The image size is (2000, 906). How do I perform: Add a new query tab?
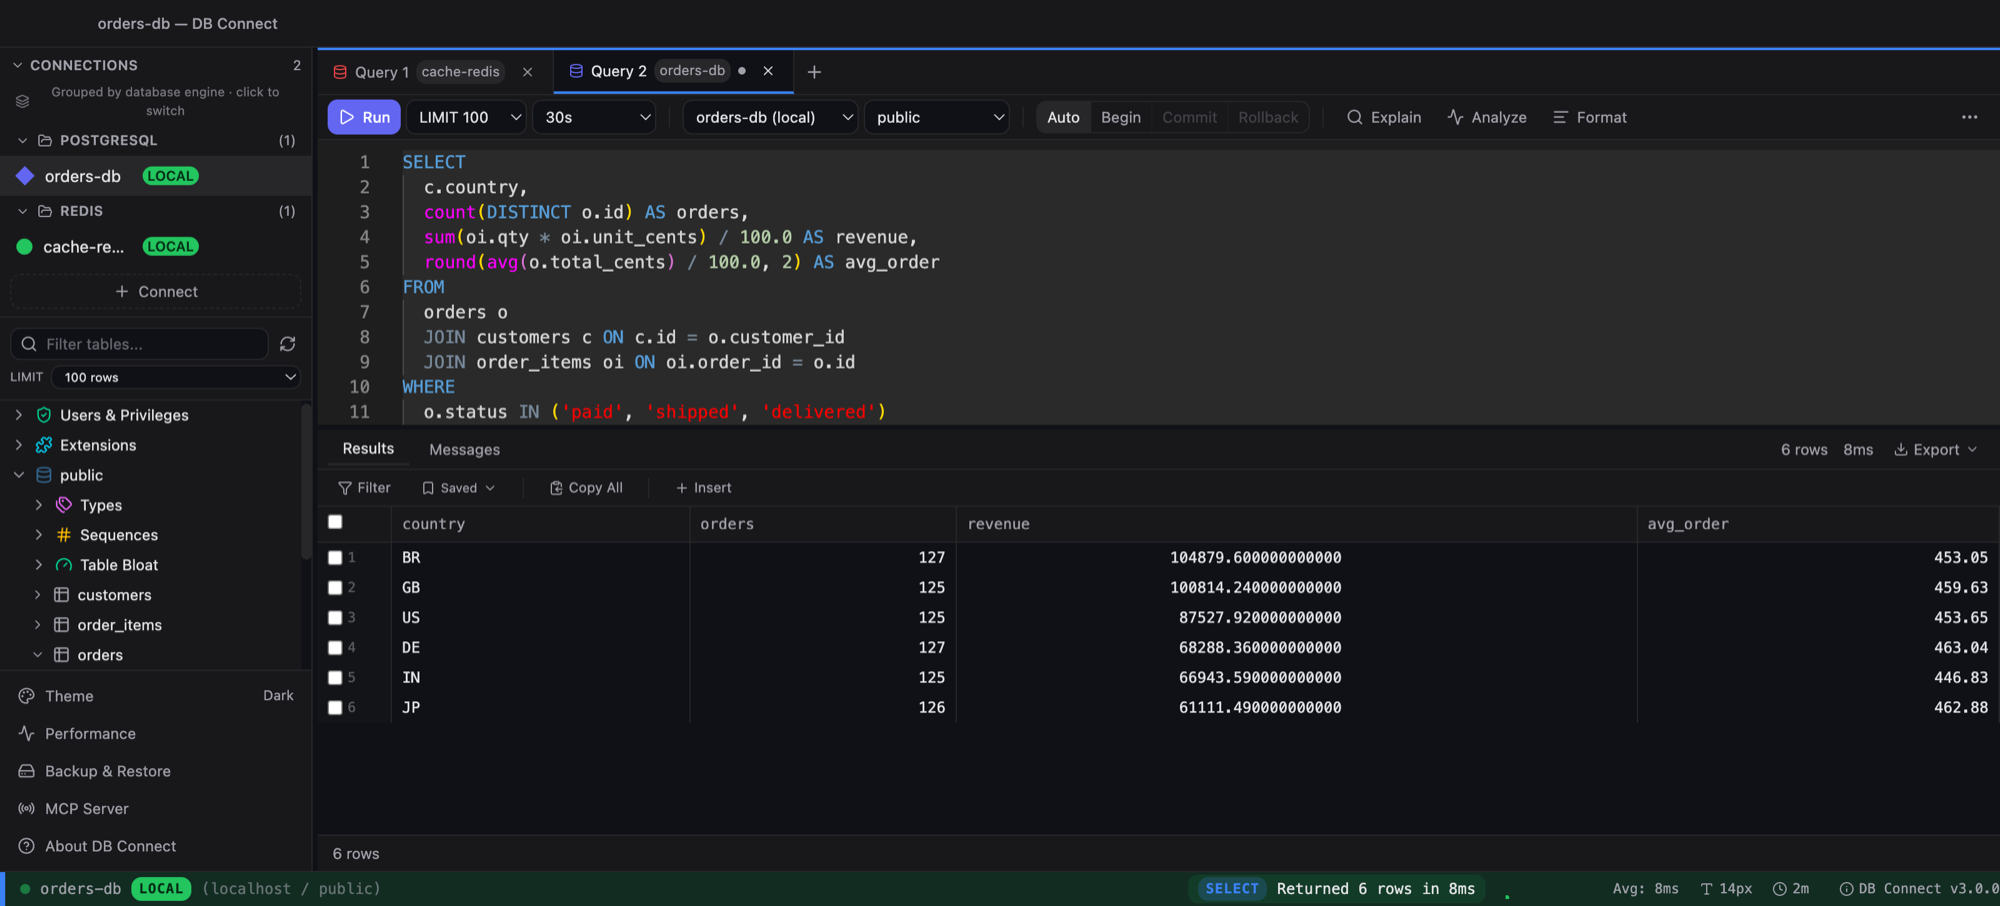(814, 72)
